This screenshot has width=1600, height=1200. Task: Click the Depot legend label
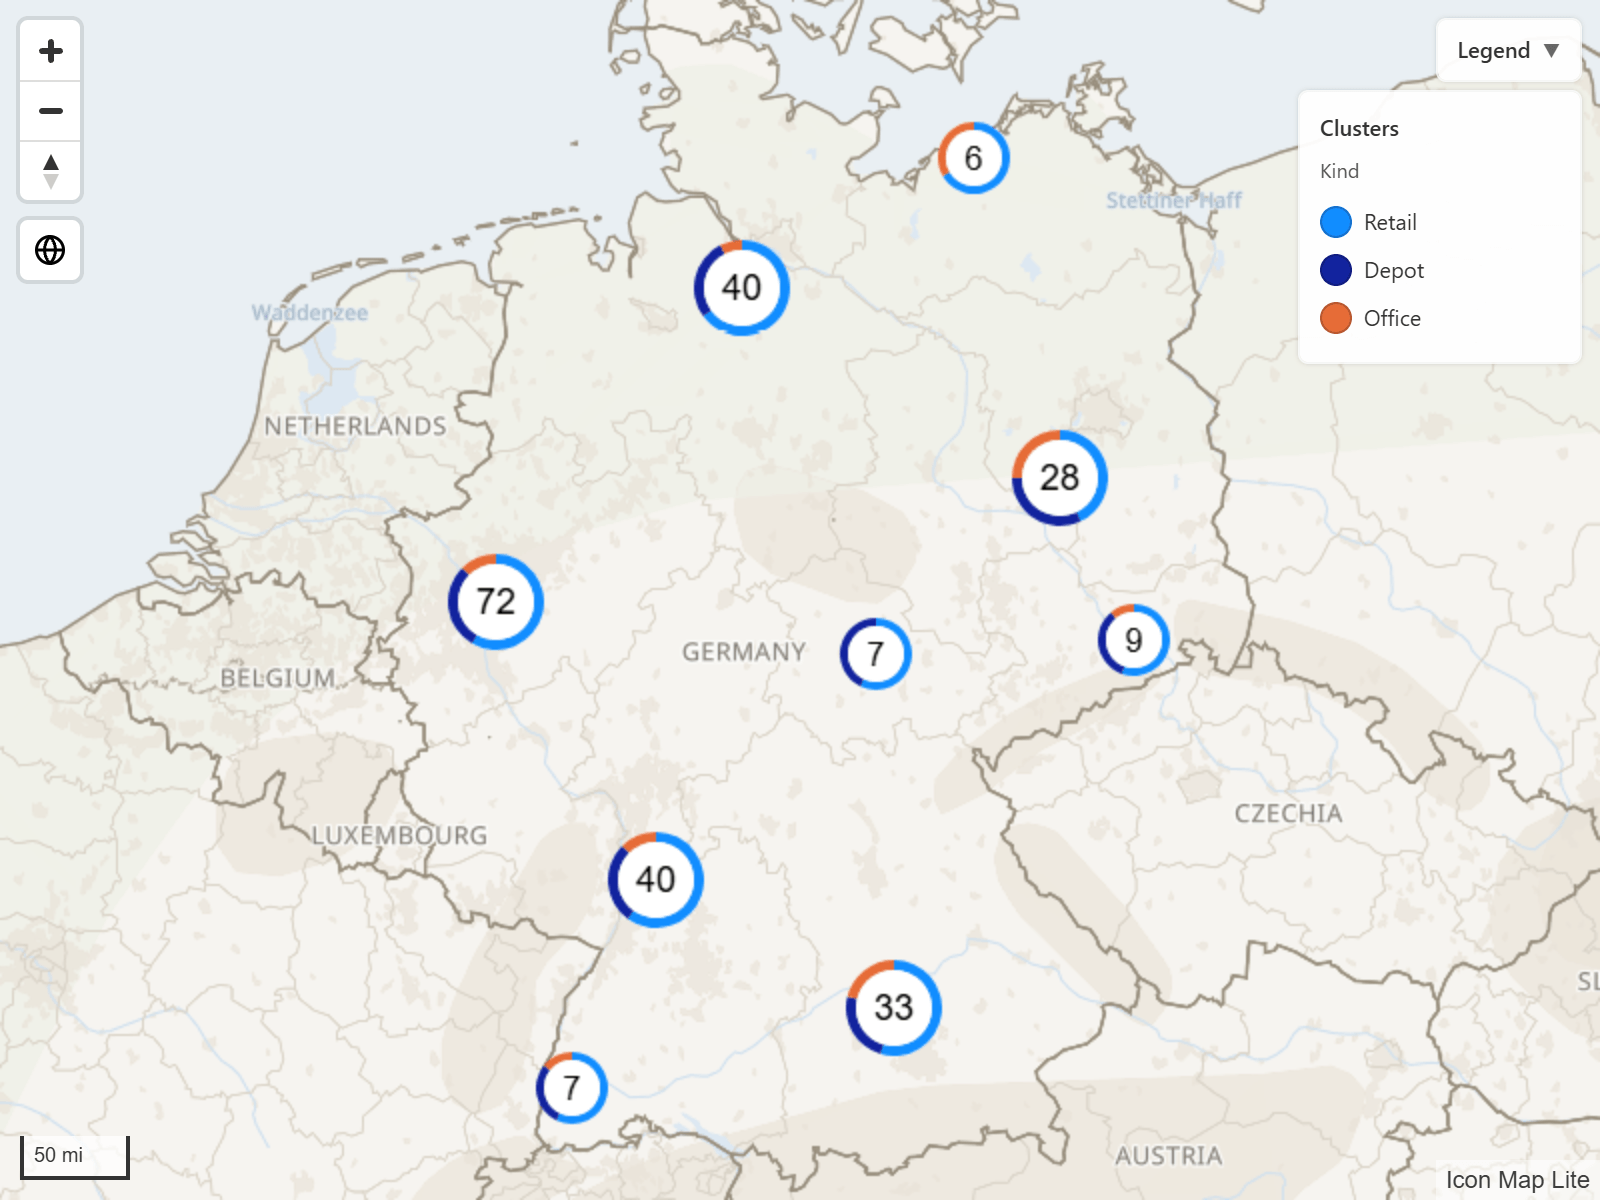tap(1394, 270)
